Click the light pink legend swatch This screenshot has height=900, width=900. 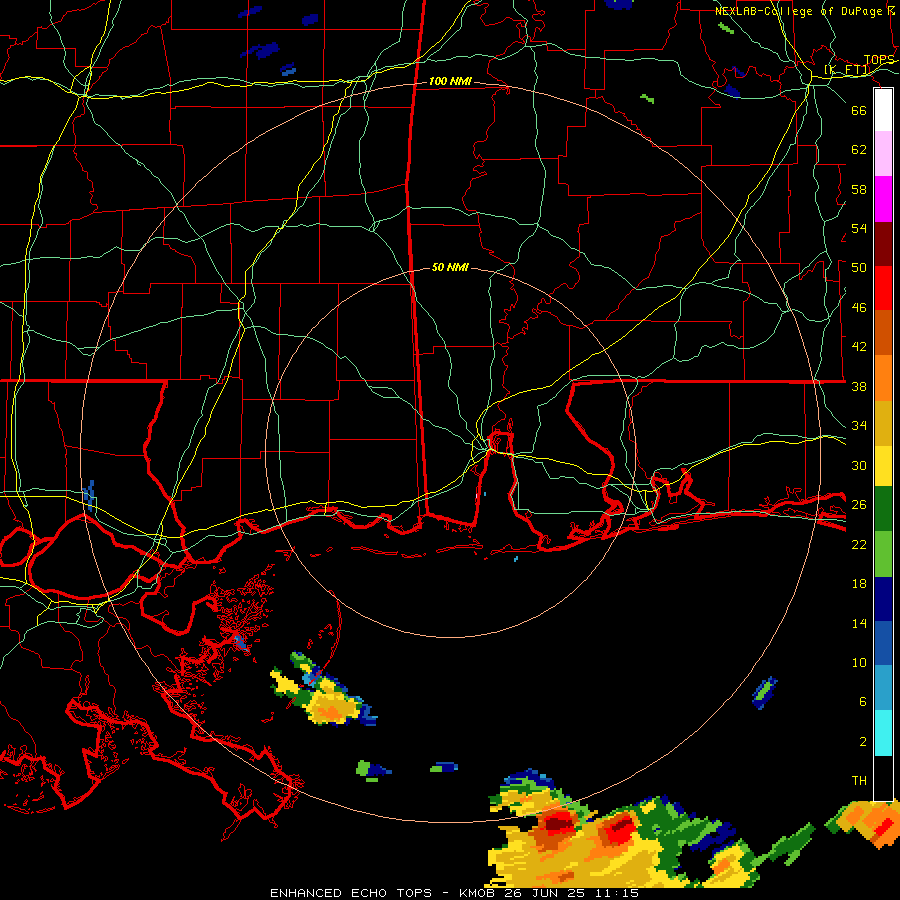click(x=883, y=154)
